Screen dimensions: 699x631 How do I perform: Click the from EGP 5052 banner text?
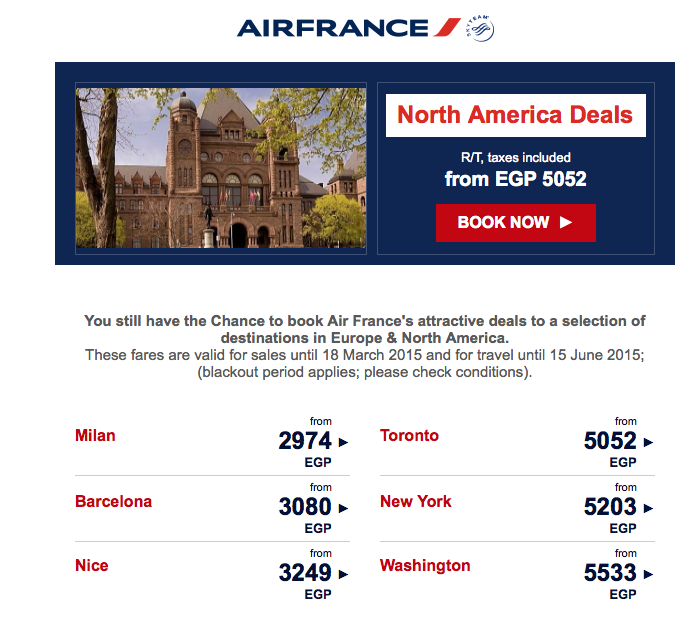(x=515, y=179)
